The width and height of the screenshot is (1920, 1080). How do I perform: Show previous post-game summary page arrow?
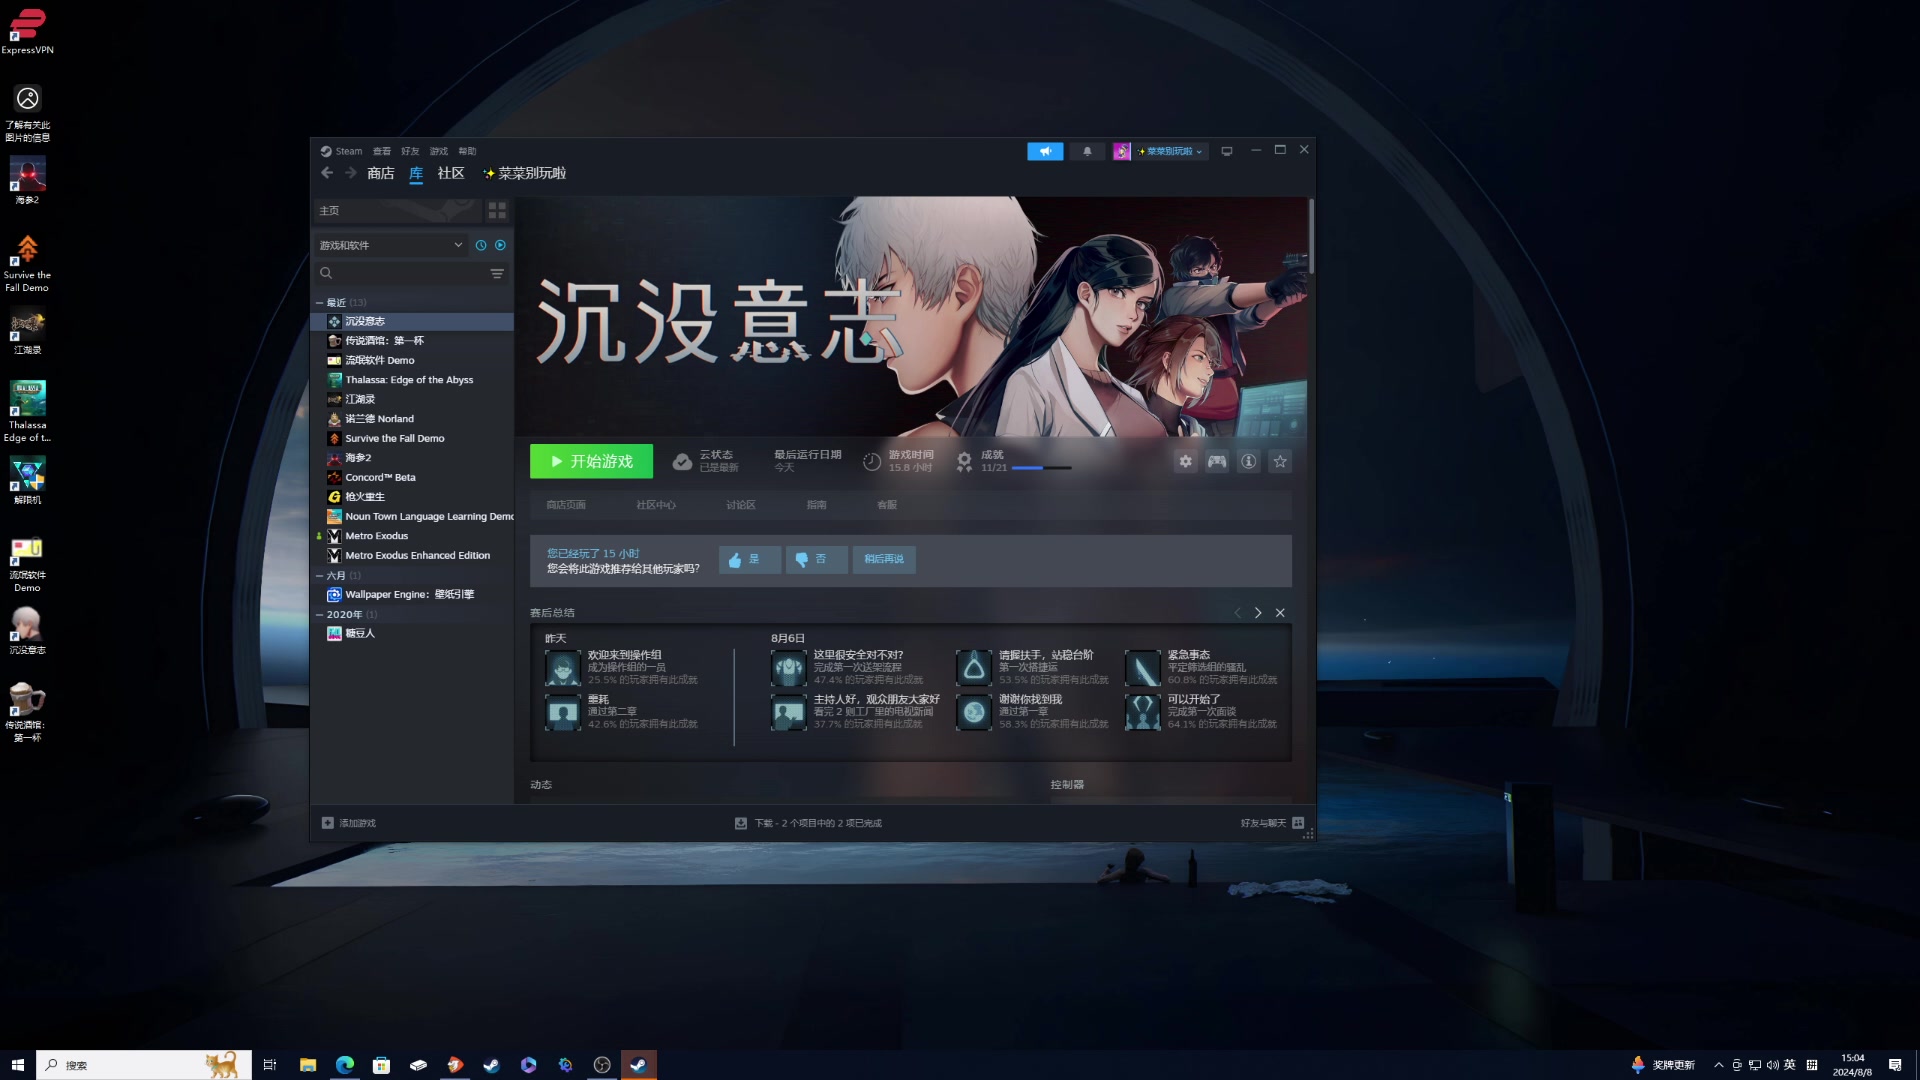coord(1237,613)
